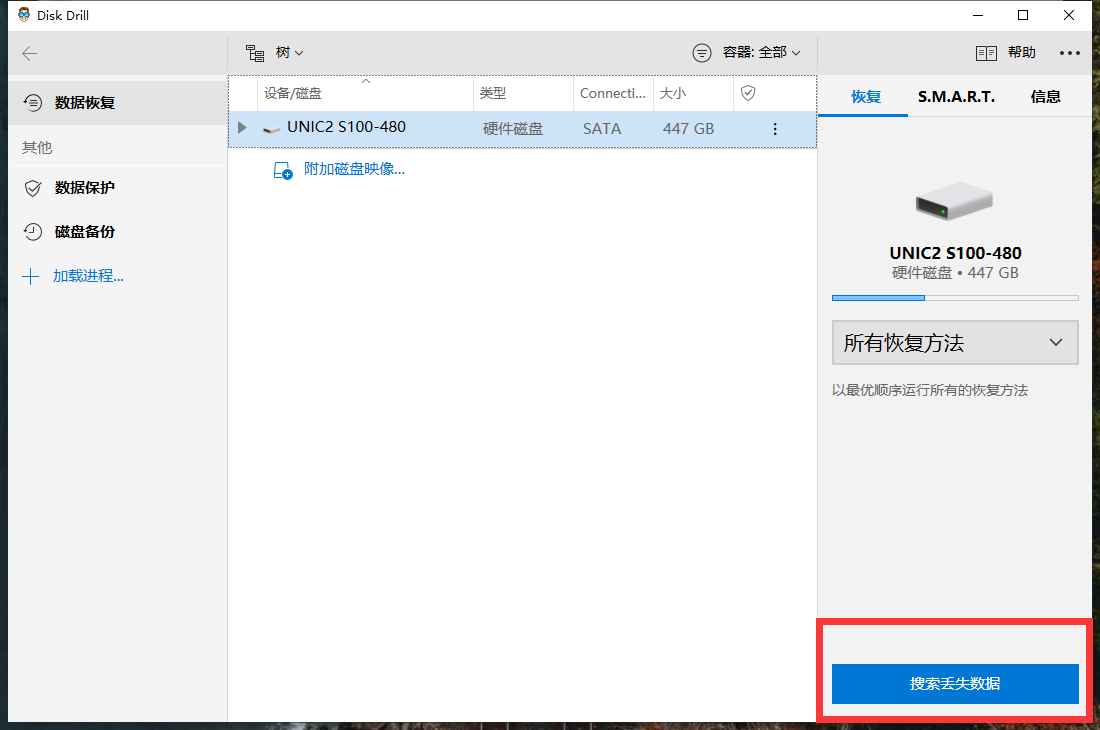Open the container filter dropdown
The image size is (1100, 730).
[761, 53]
